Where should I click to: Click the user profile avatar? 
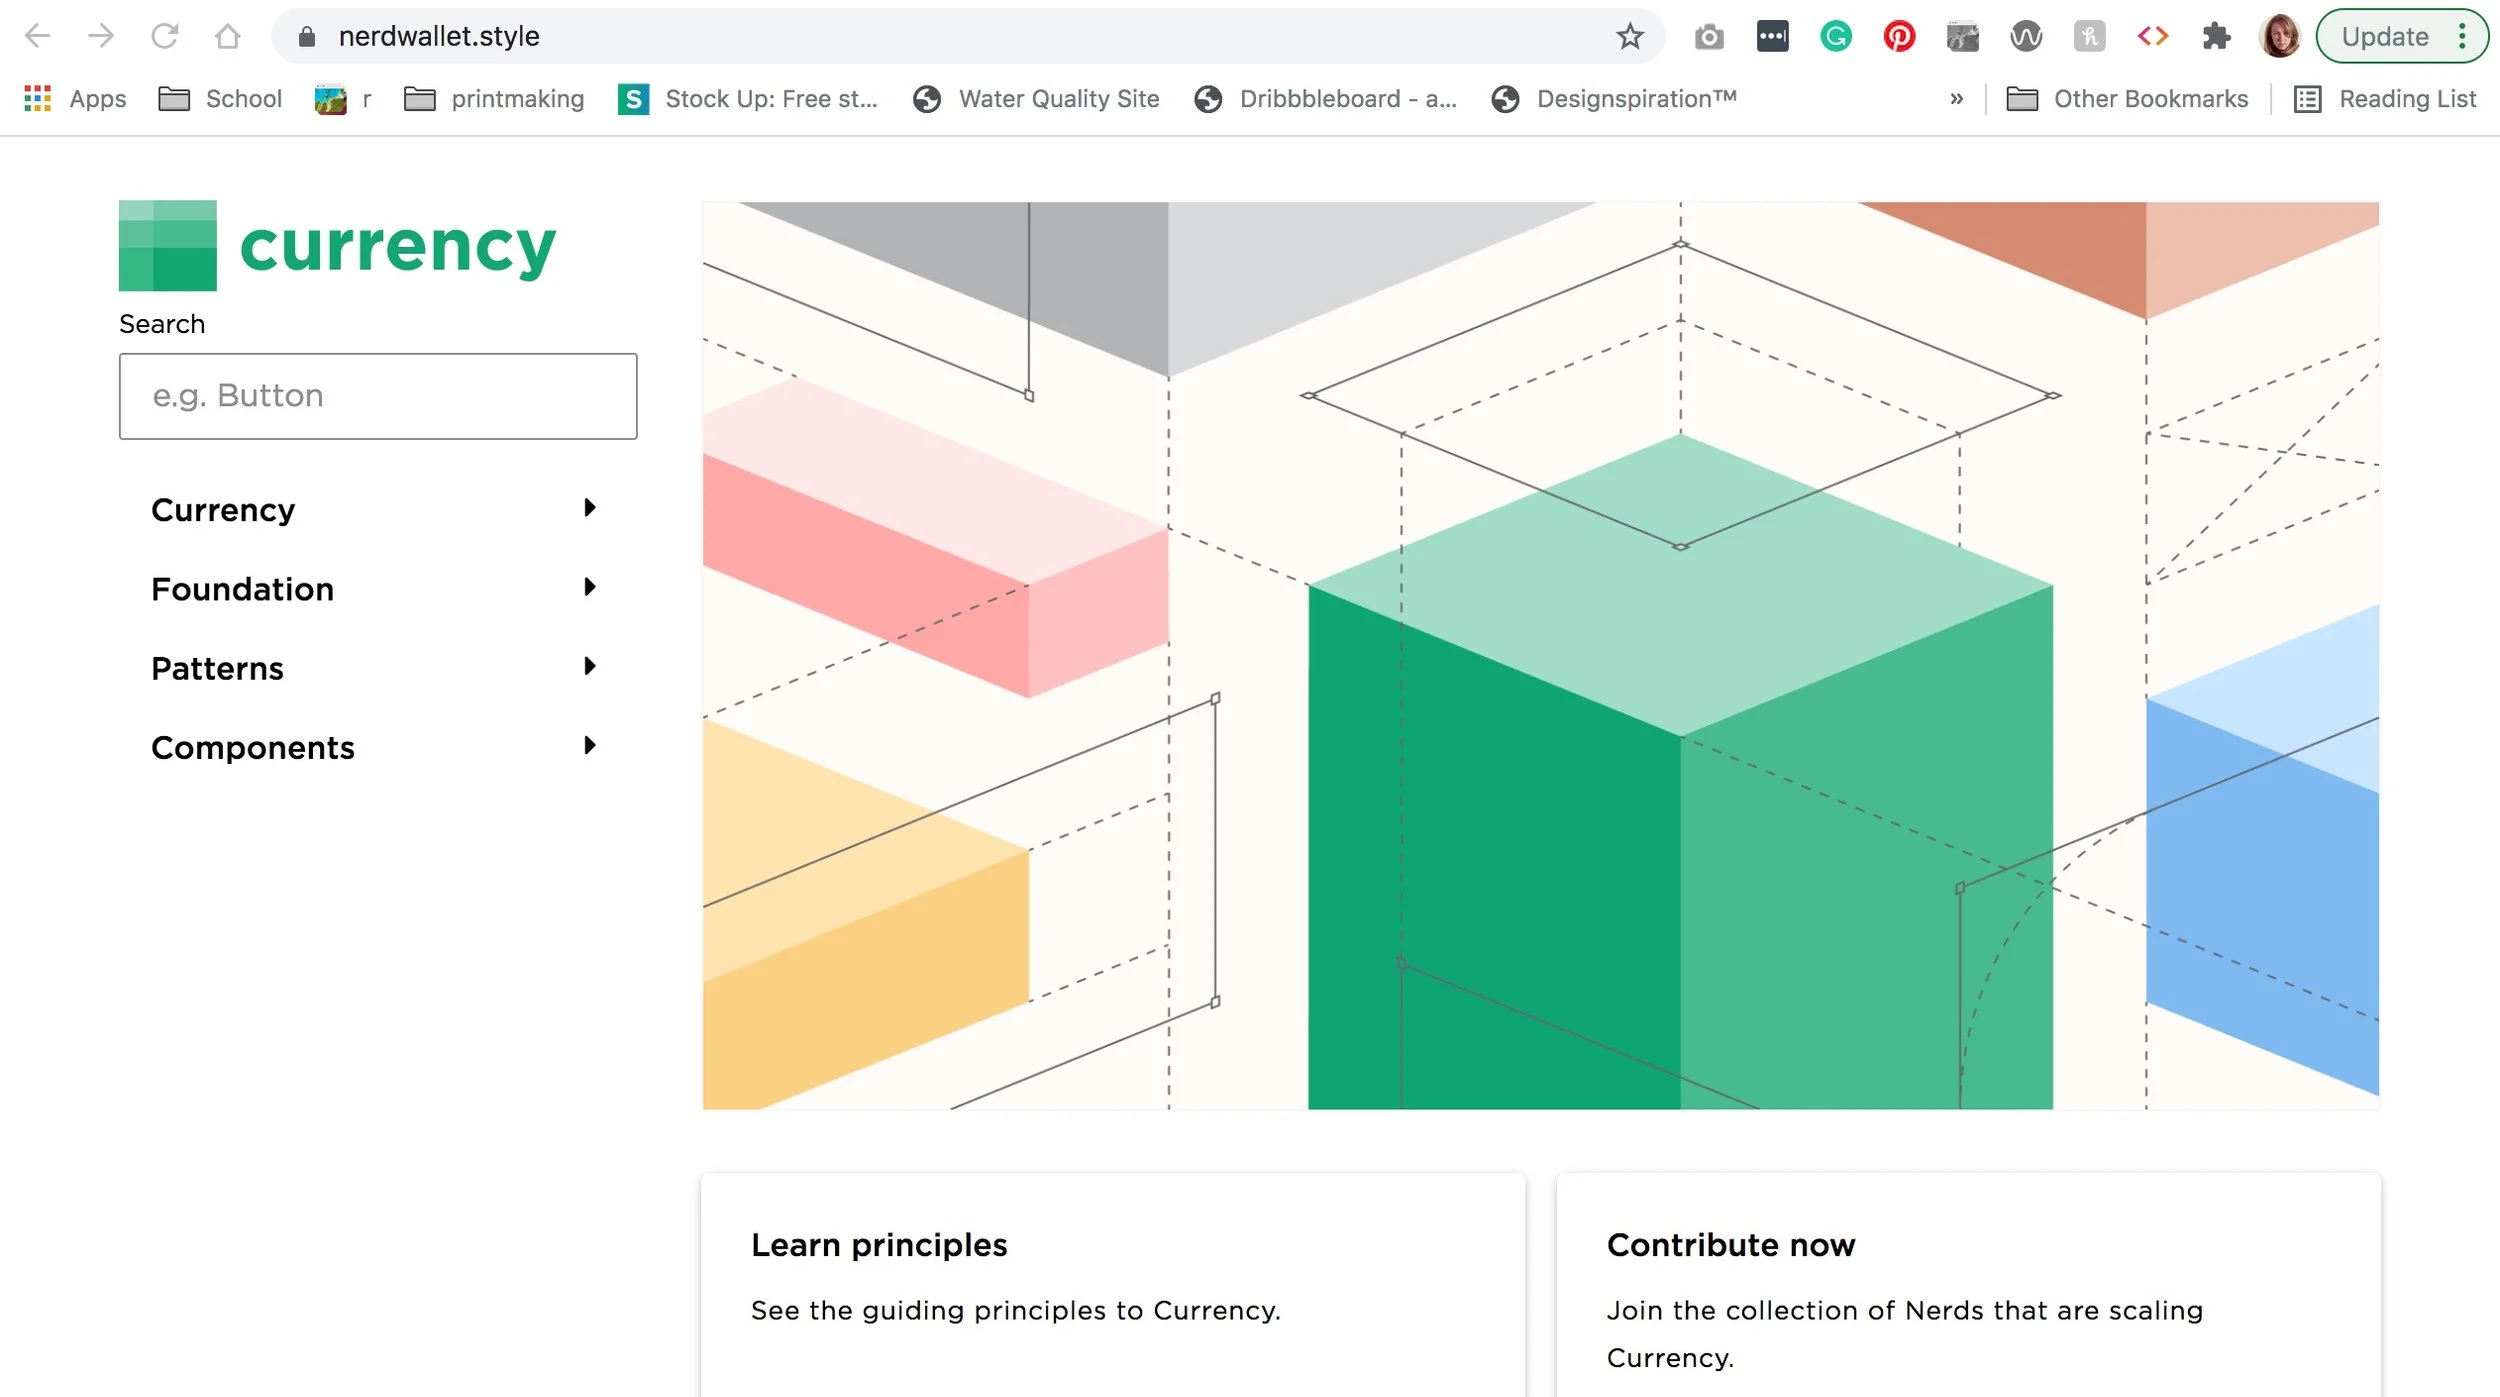coord(2279,37)
